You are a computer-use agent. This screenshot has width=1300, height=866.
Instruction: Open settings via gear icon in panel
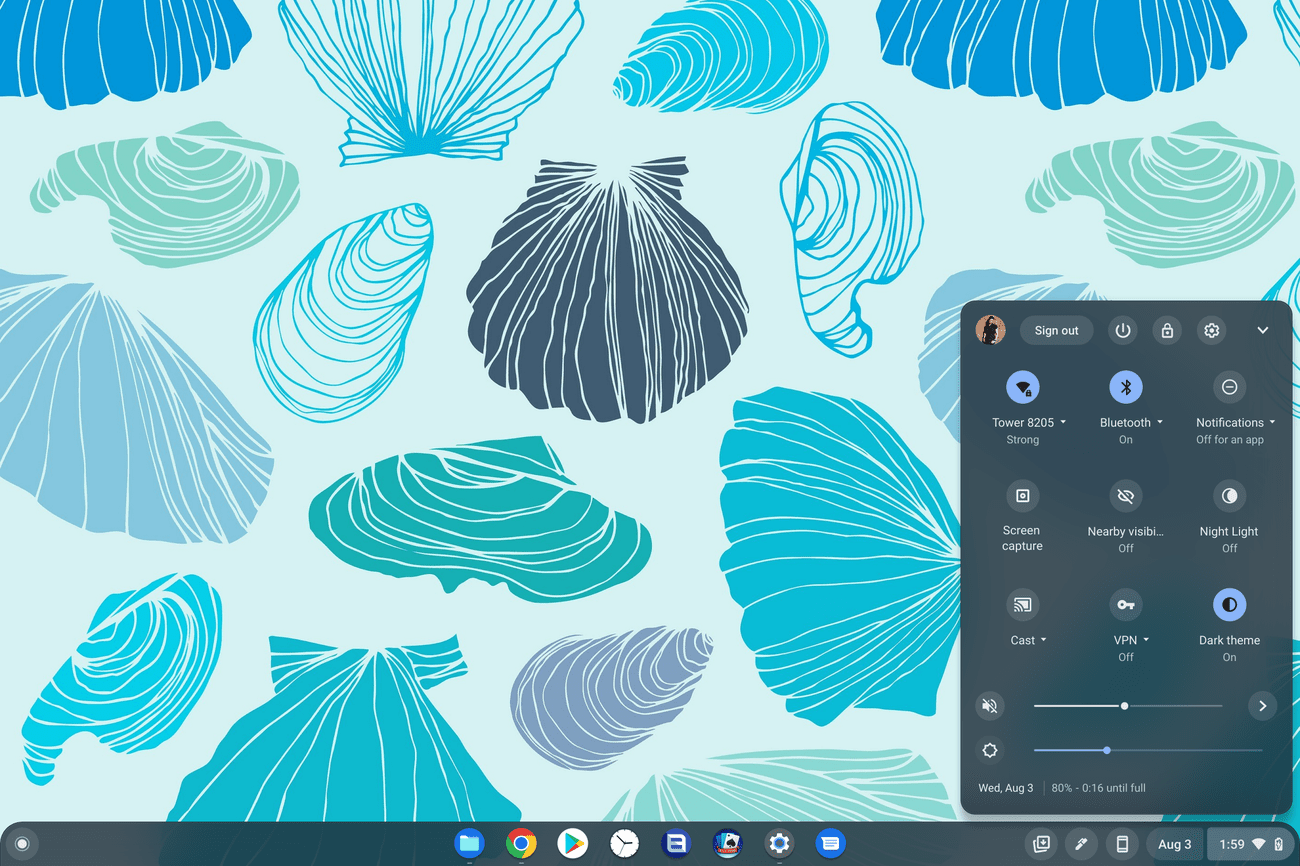coord(1212,331)
